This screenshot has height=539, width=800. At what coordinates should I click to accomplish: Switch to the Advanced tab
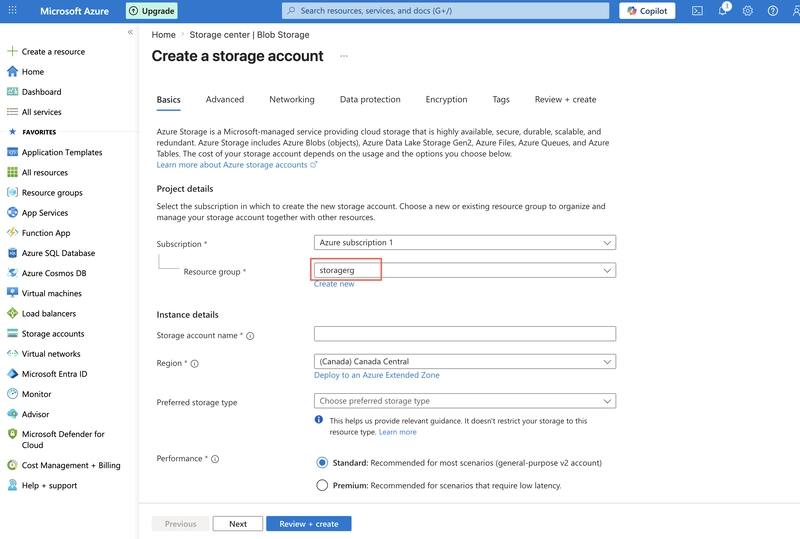tap(224, 100)
